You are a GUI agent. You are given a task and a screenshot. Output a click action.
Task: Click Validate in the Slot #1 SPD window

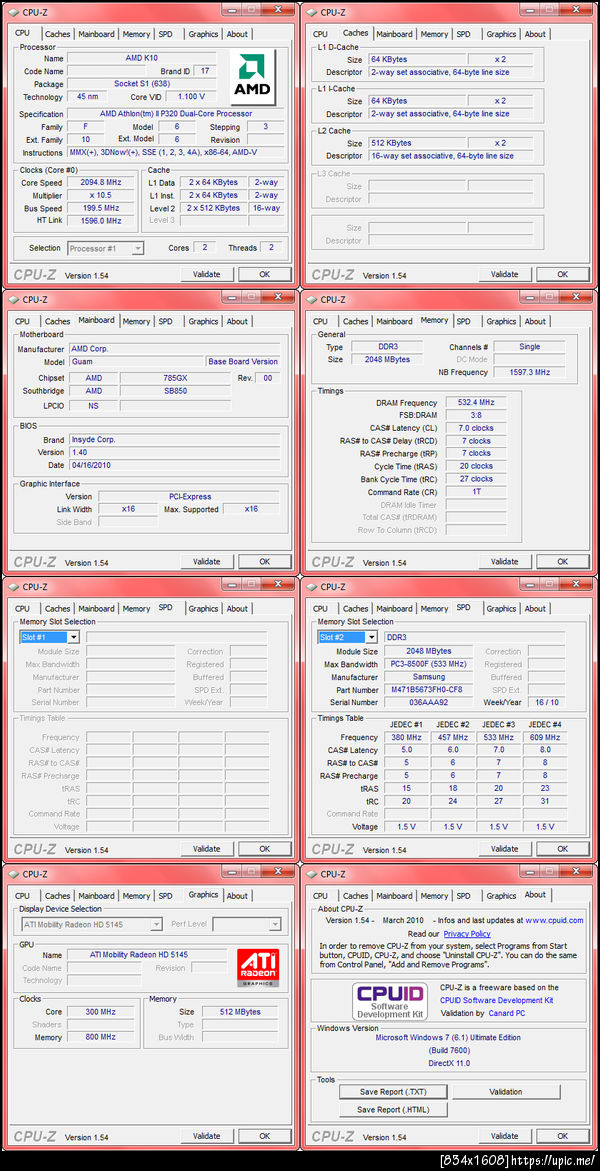tap(207, 849)
